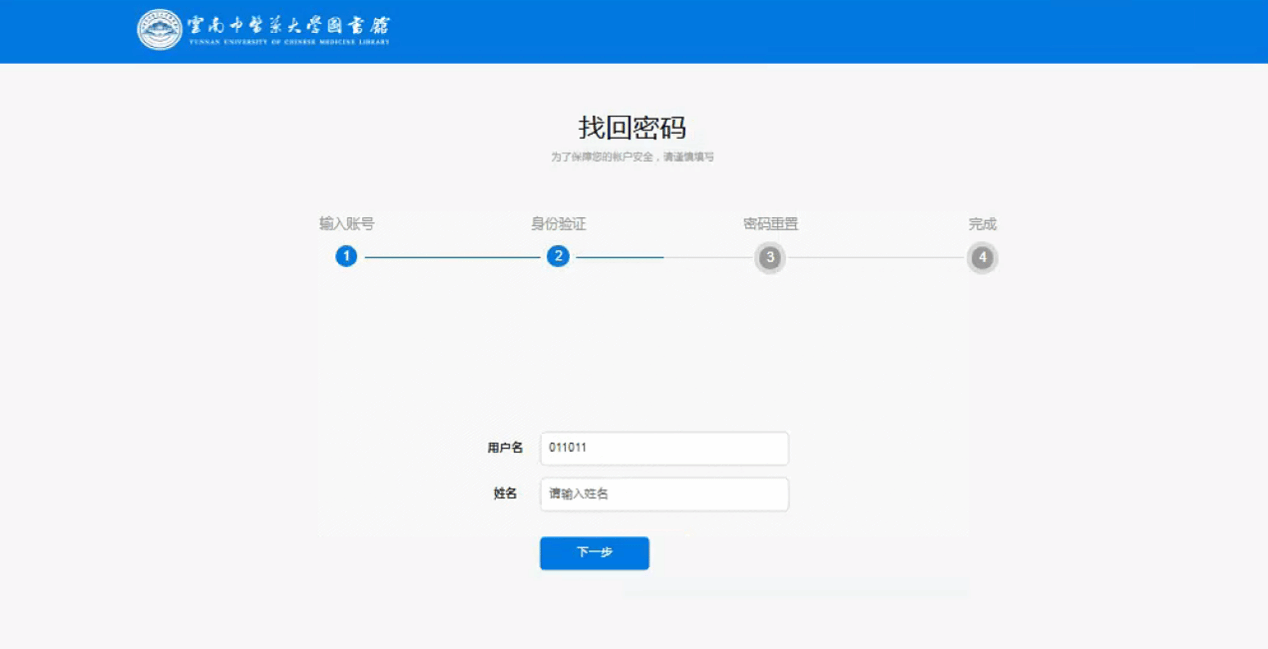Select the 身份验证 step label

coord(558,224)
